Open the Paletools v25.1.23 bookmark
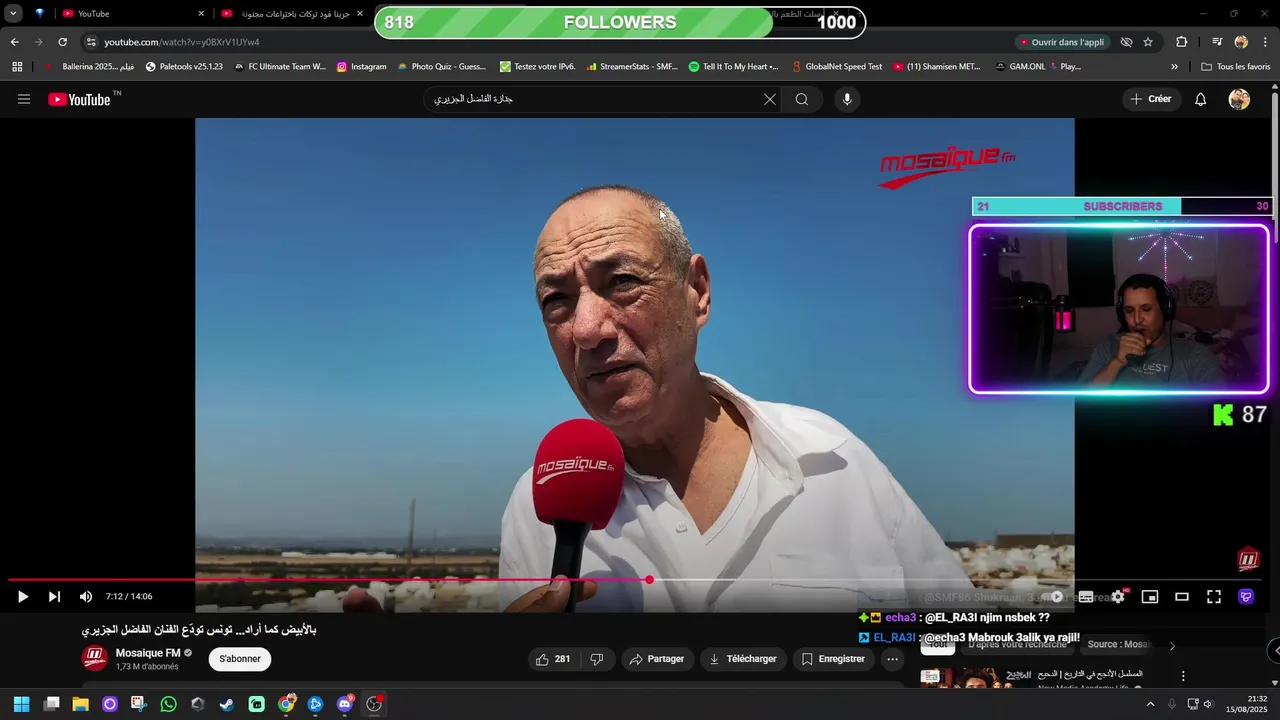This screenshot has height=720, width=1280. (184, 67)
